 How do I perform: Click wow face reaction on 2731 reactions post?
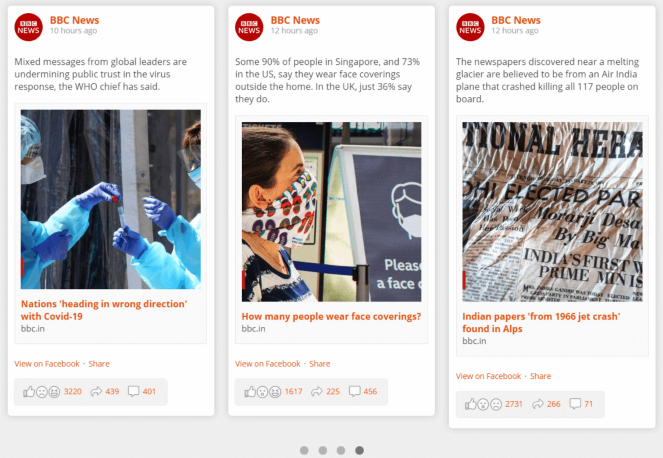point(483,405)
